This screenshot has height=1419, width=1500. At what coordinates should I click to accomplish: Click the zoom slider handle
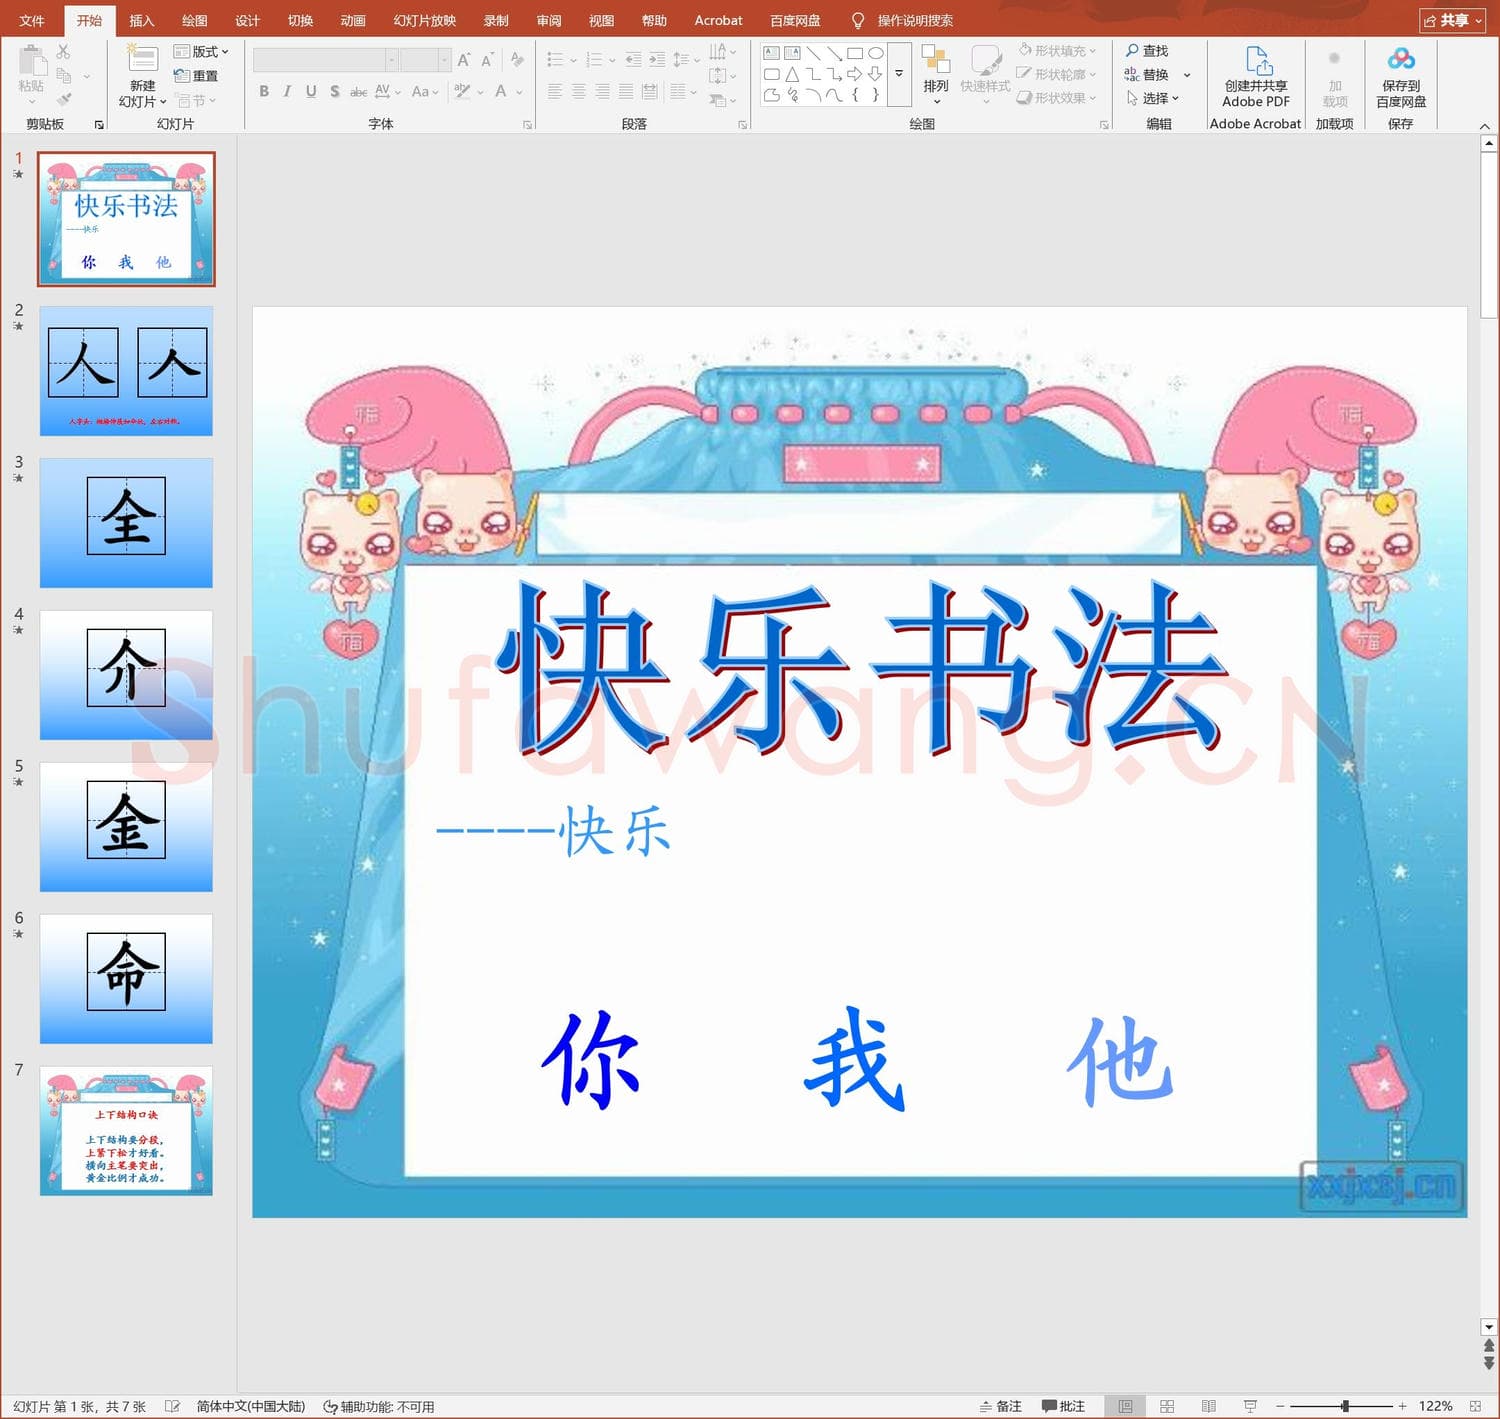pos(1345,1406)
